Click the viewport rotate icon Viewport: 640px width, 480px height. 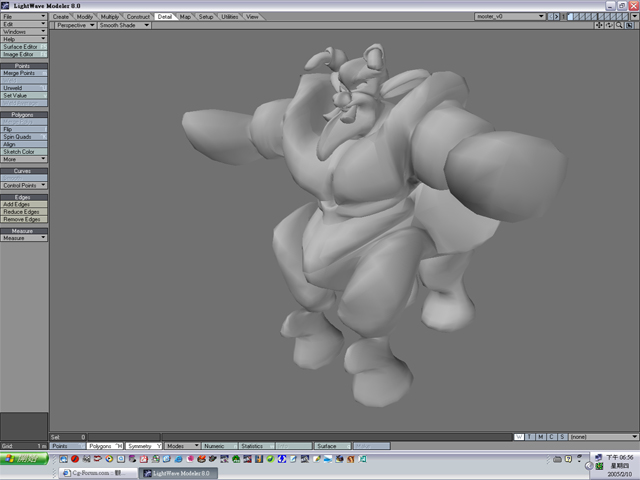pyautogui.click(x=609, y=25)
